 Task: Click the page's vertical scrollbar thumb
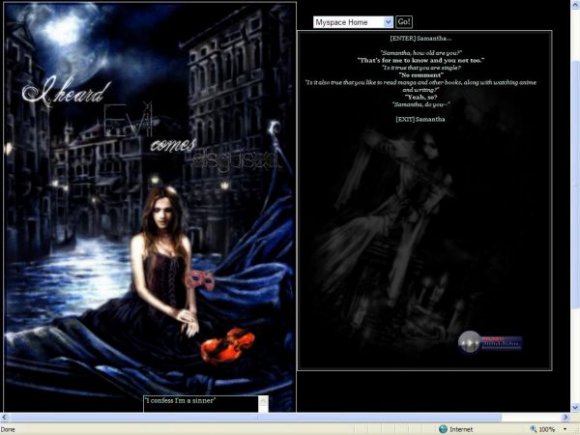(x=575, y=183)
